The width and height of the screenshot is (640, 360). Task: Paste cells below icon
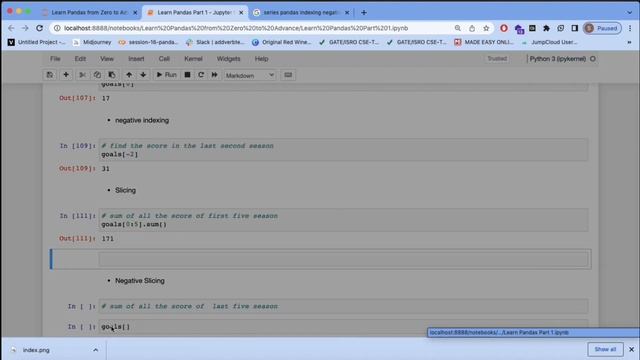click(x=112, y=75)
